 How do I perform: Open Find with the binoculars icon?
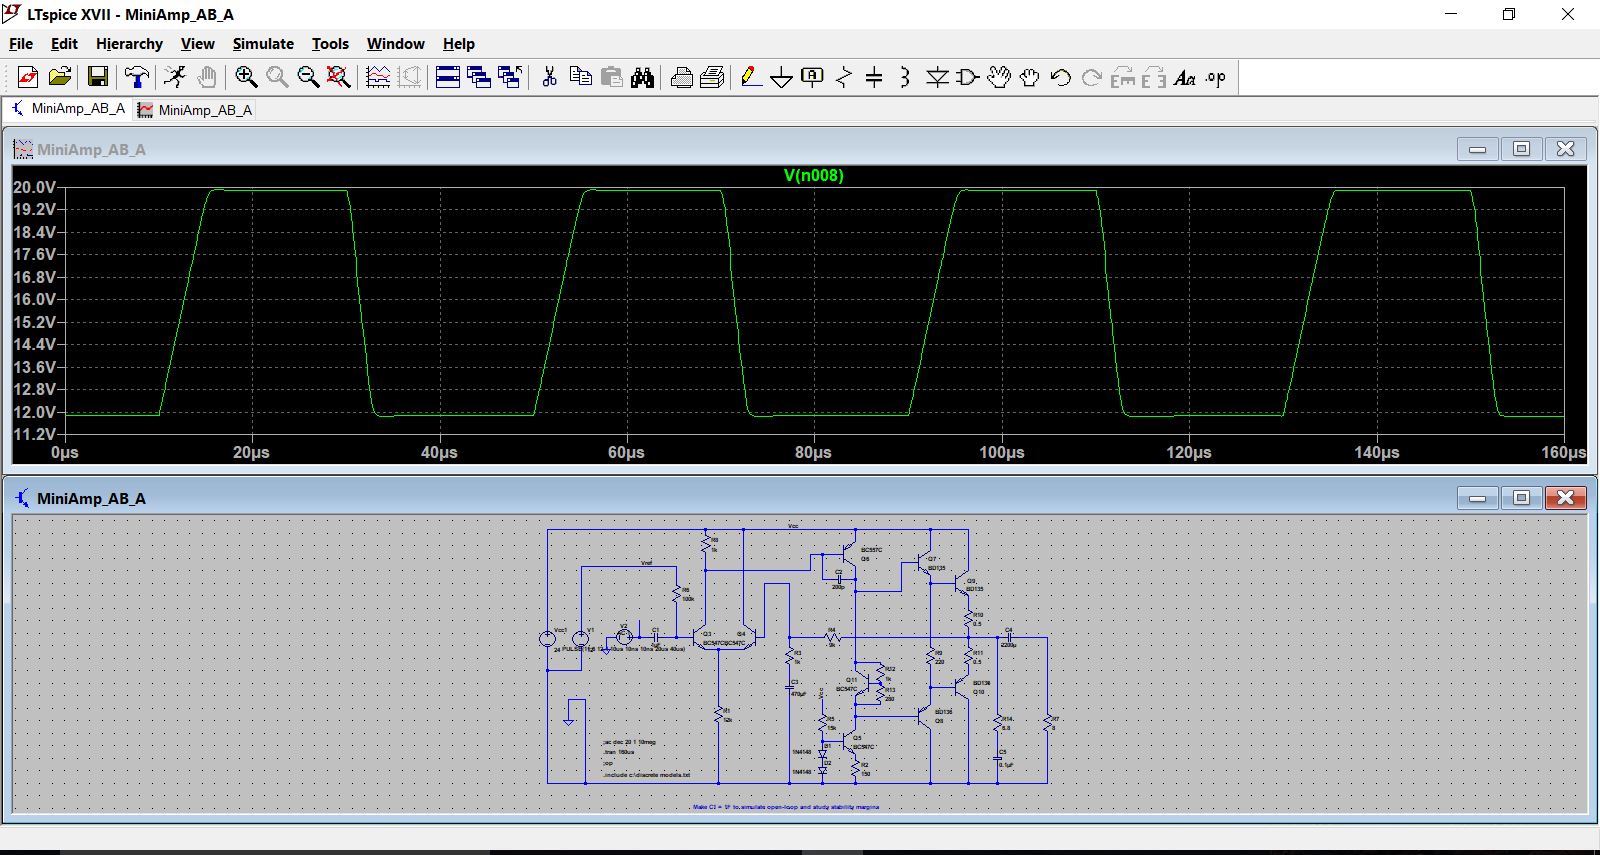(x=643, y=77)
